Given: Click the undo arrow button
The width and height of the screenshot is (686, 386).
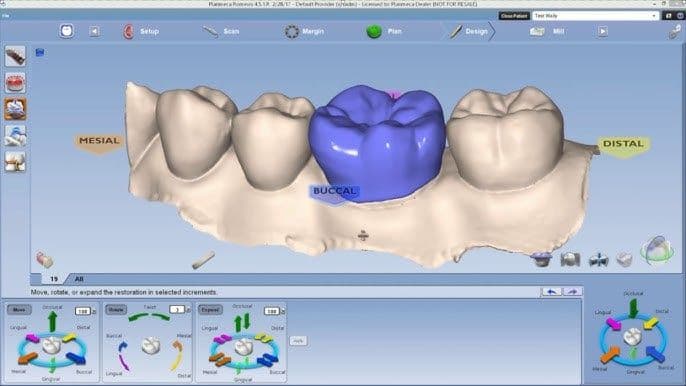Looking at the screenshot, I should pos(552,291).
